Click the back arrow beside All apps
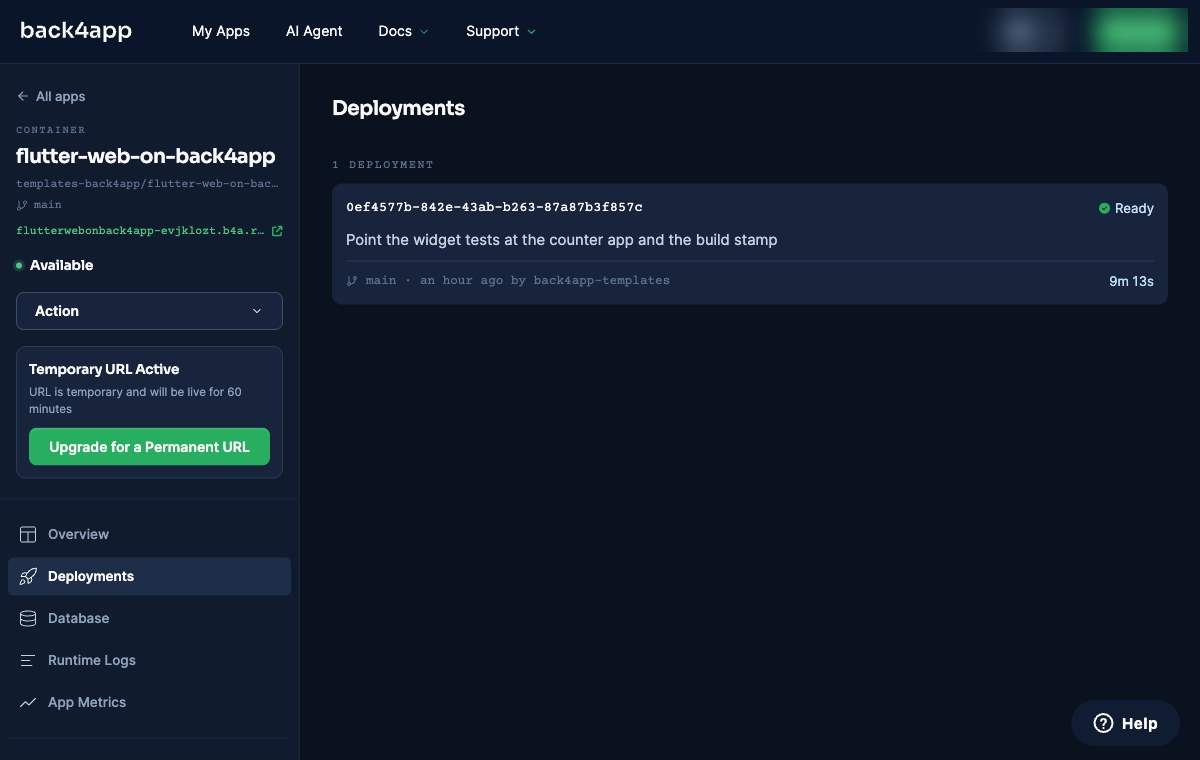Screen dimensions: 1200x760 pos(22,97)
